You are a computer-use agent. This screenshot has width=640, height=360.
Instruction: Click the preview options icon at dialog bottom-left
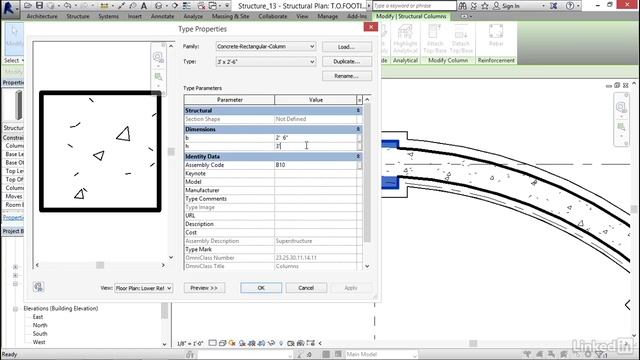[38, 287]
